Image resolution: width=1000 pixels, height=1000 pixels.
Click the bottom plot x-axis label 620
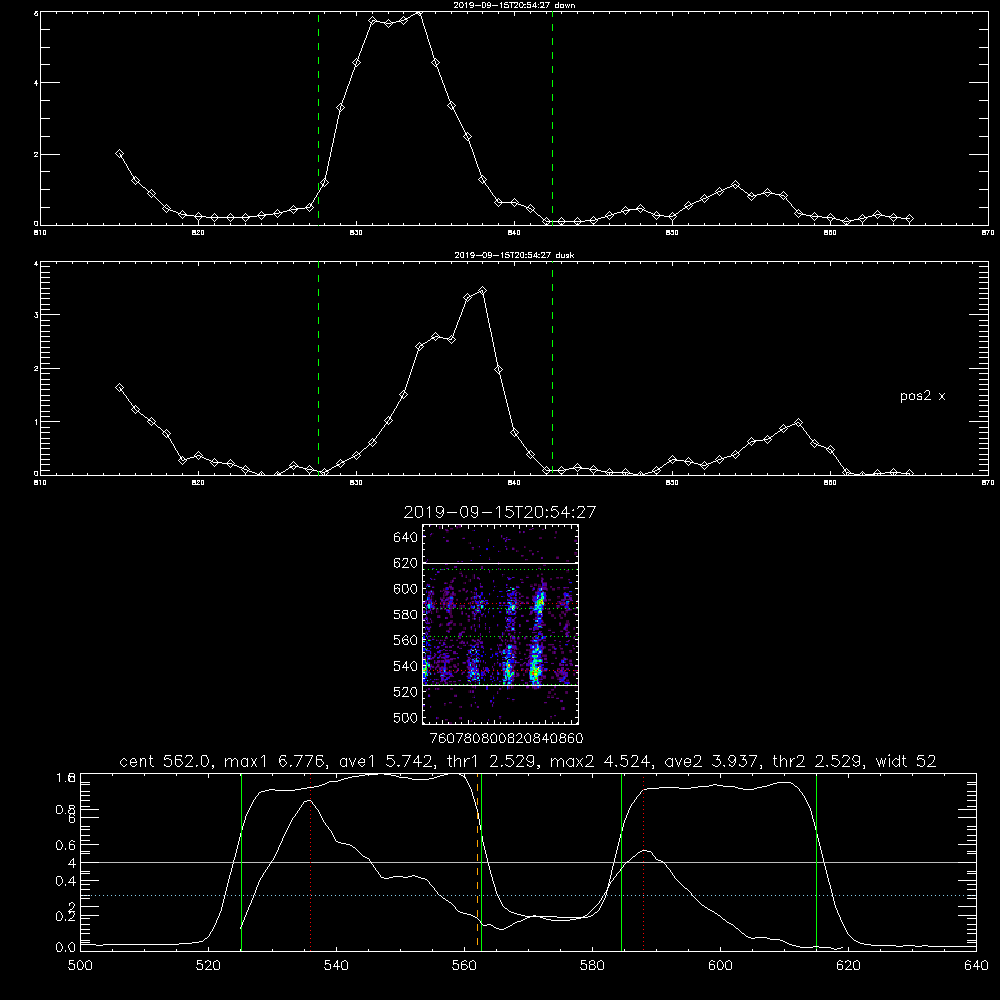(x=848, y=966)
